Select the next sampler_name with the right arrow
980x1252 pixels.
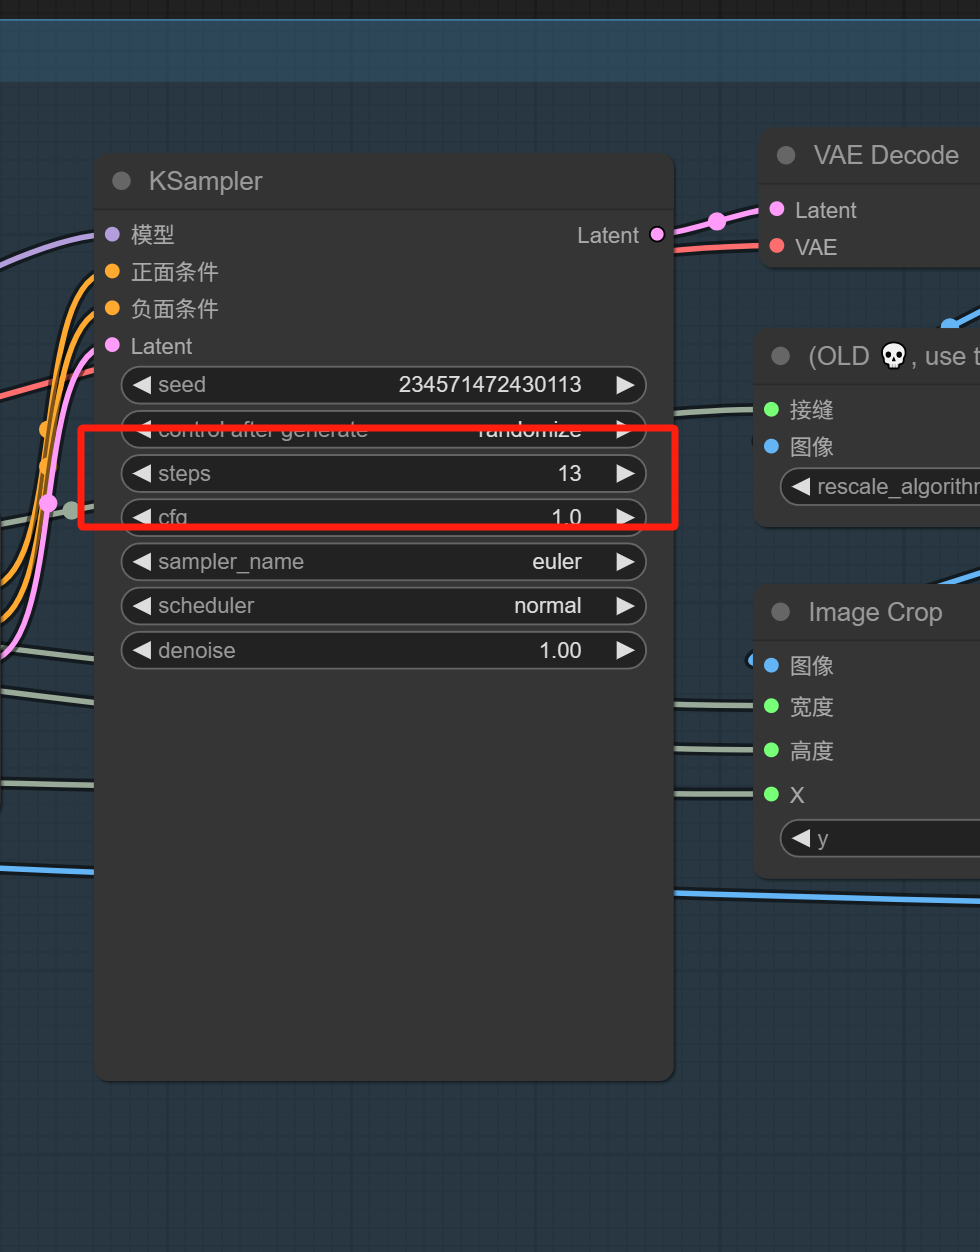tap(625, 562)
